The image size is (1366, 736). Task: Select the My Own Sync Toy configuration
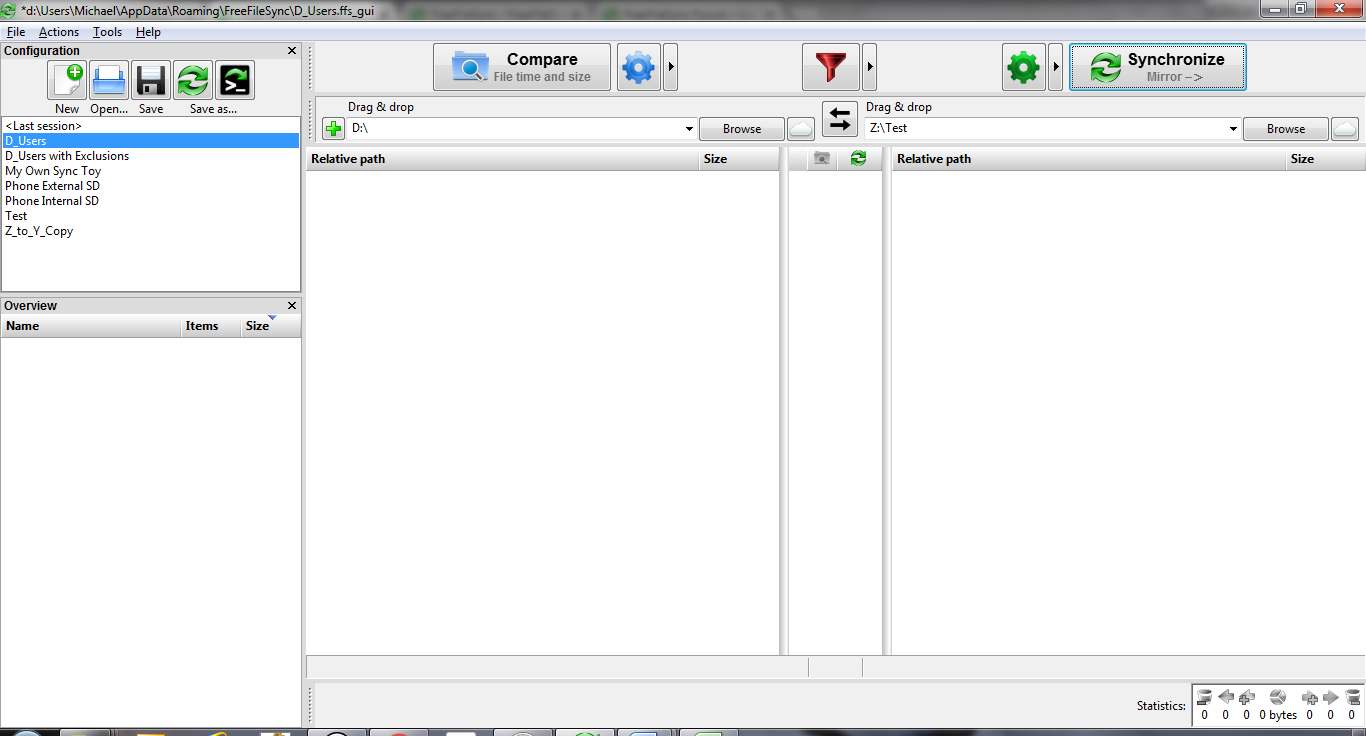click(x=151, y=171)
